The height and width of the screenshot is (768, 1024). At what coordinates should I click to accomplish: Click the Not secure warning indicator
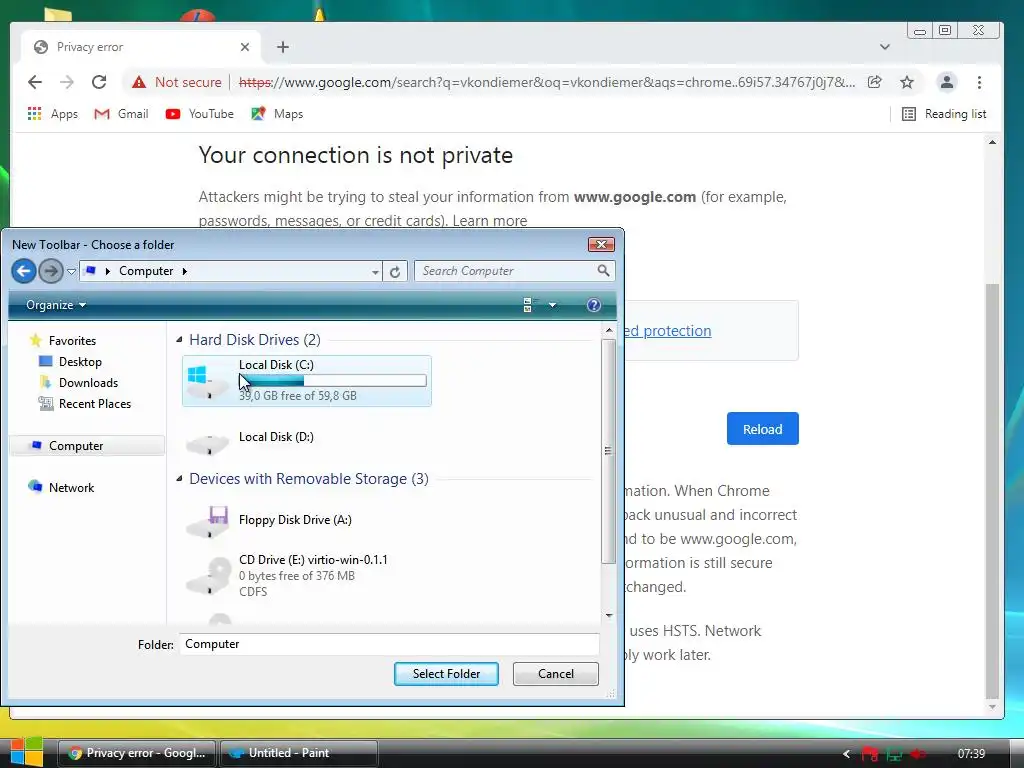(x=176, y=82)
